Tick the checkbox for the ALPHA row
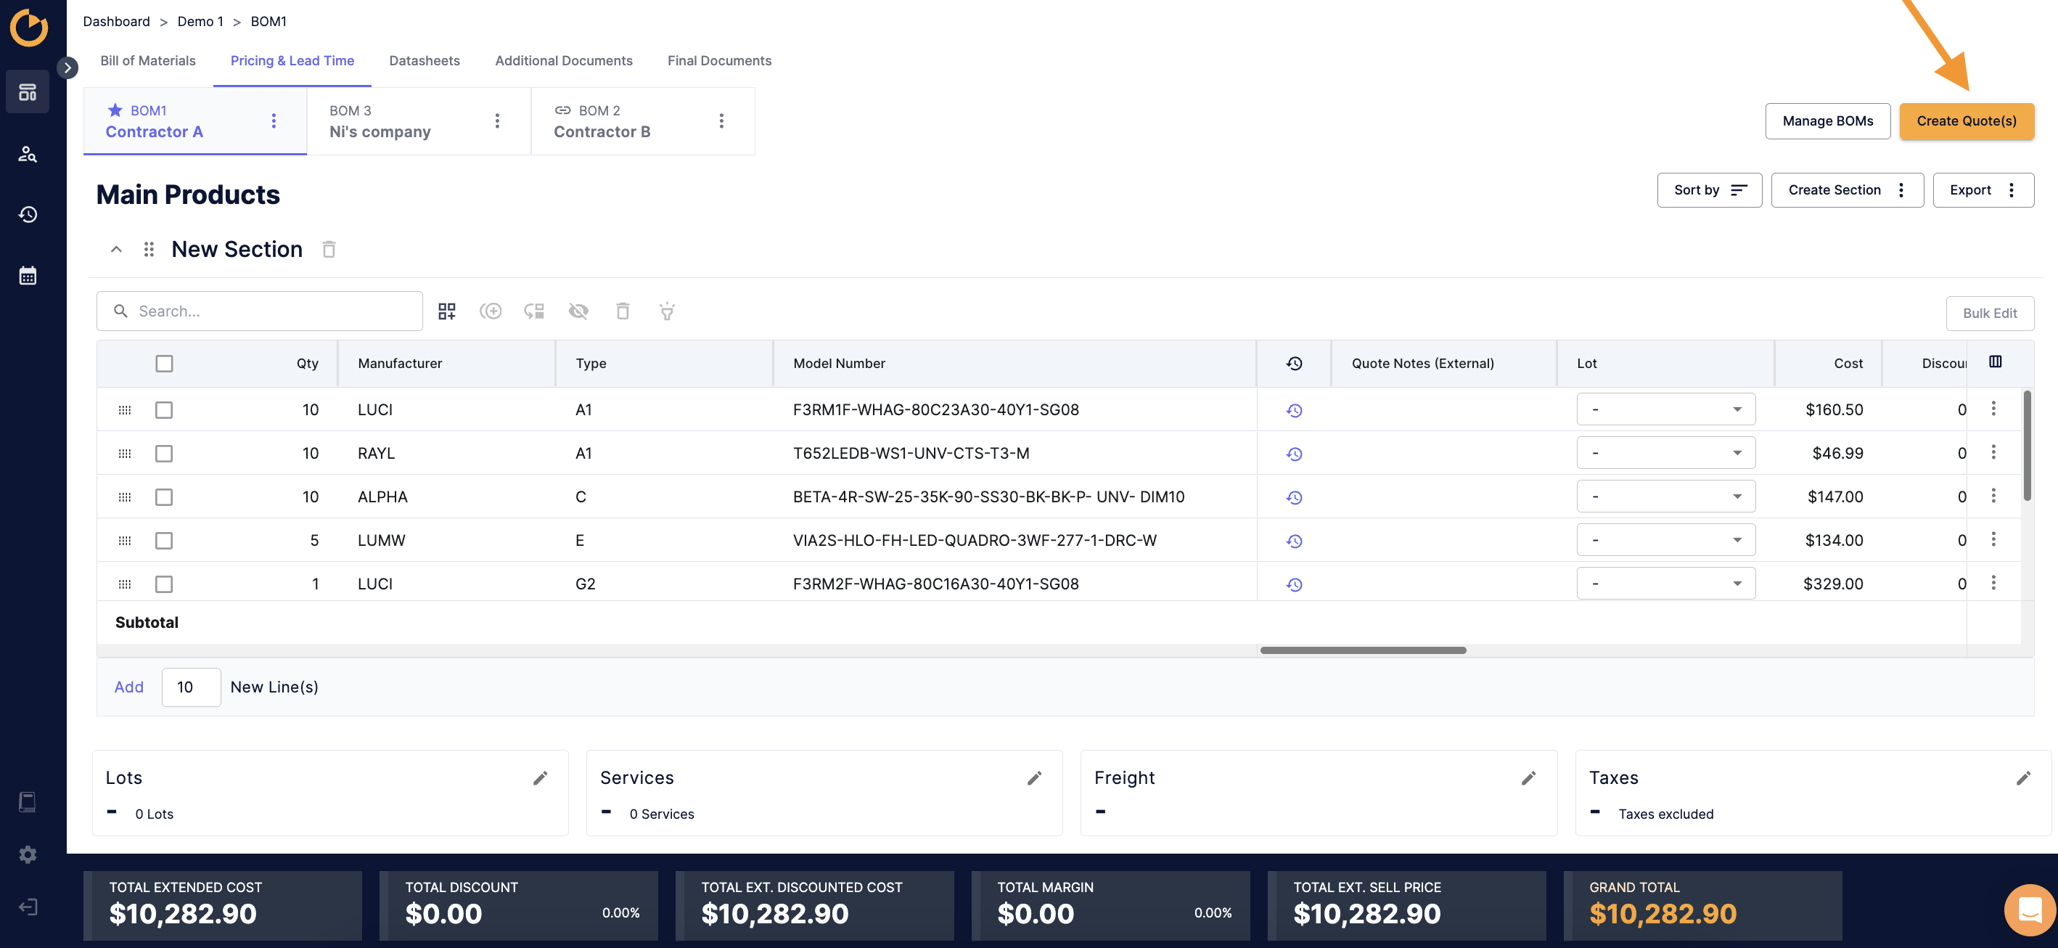Image resolution: width=2058 pixels, height=948 pixels. pos(164,496)
